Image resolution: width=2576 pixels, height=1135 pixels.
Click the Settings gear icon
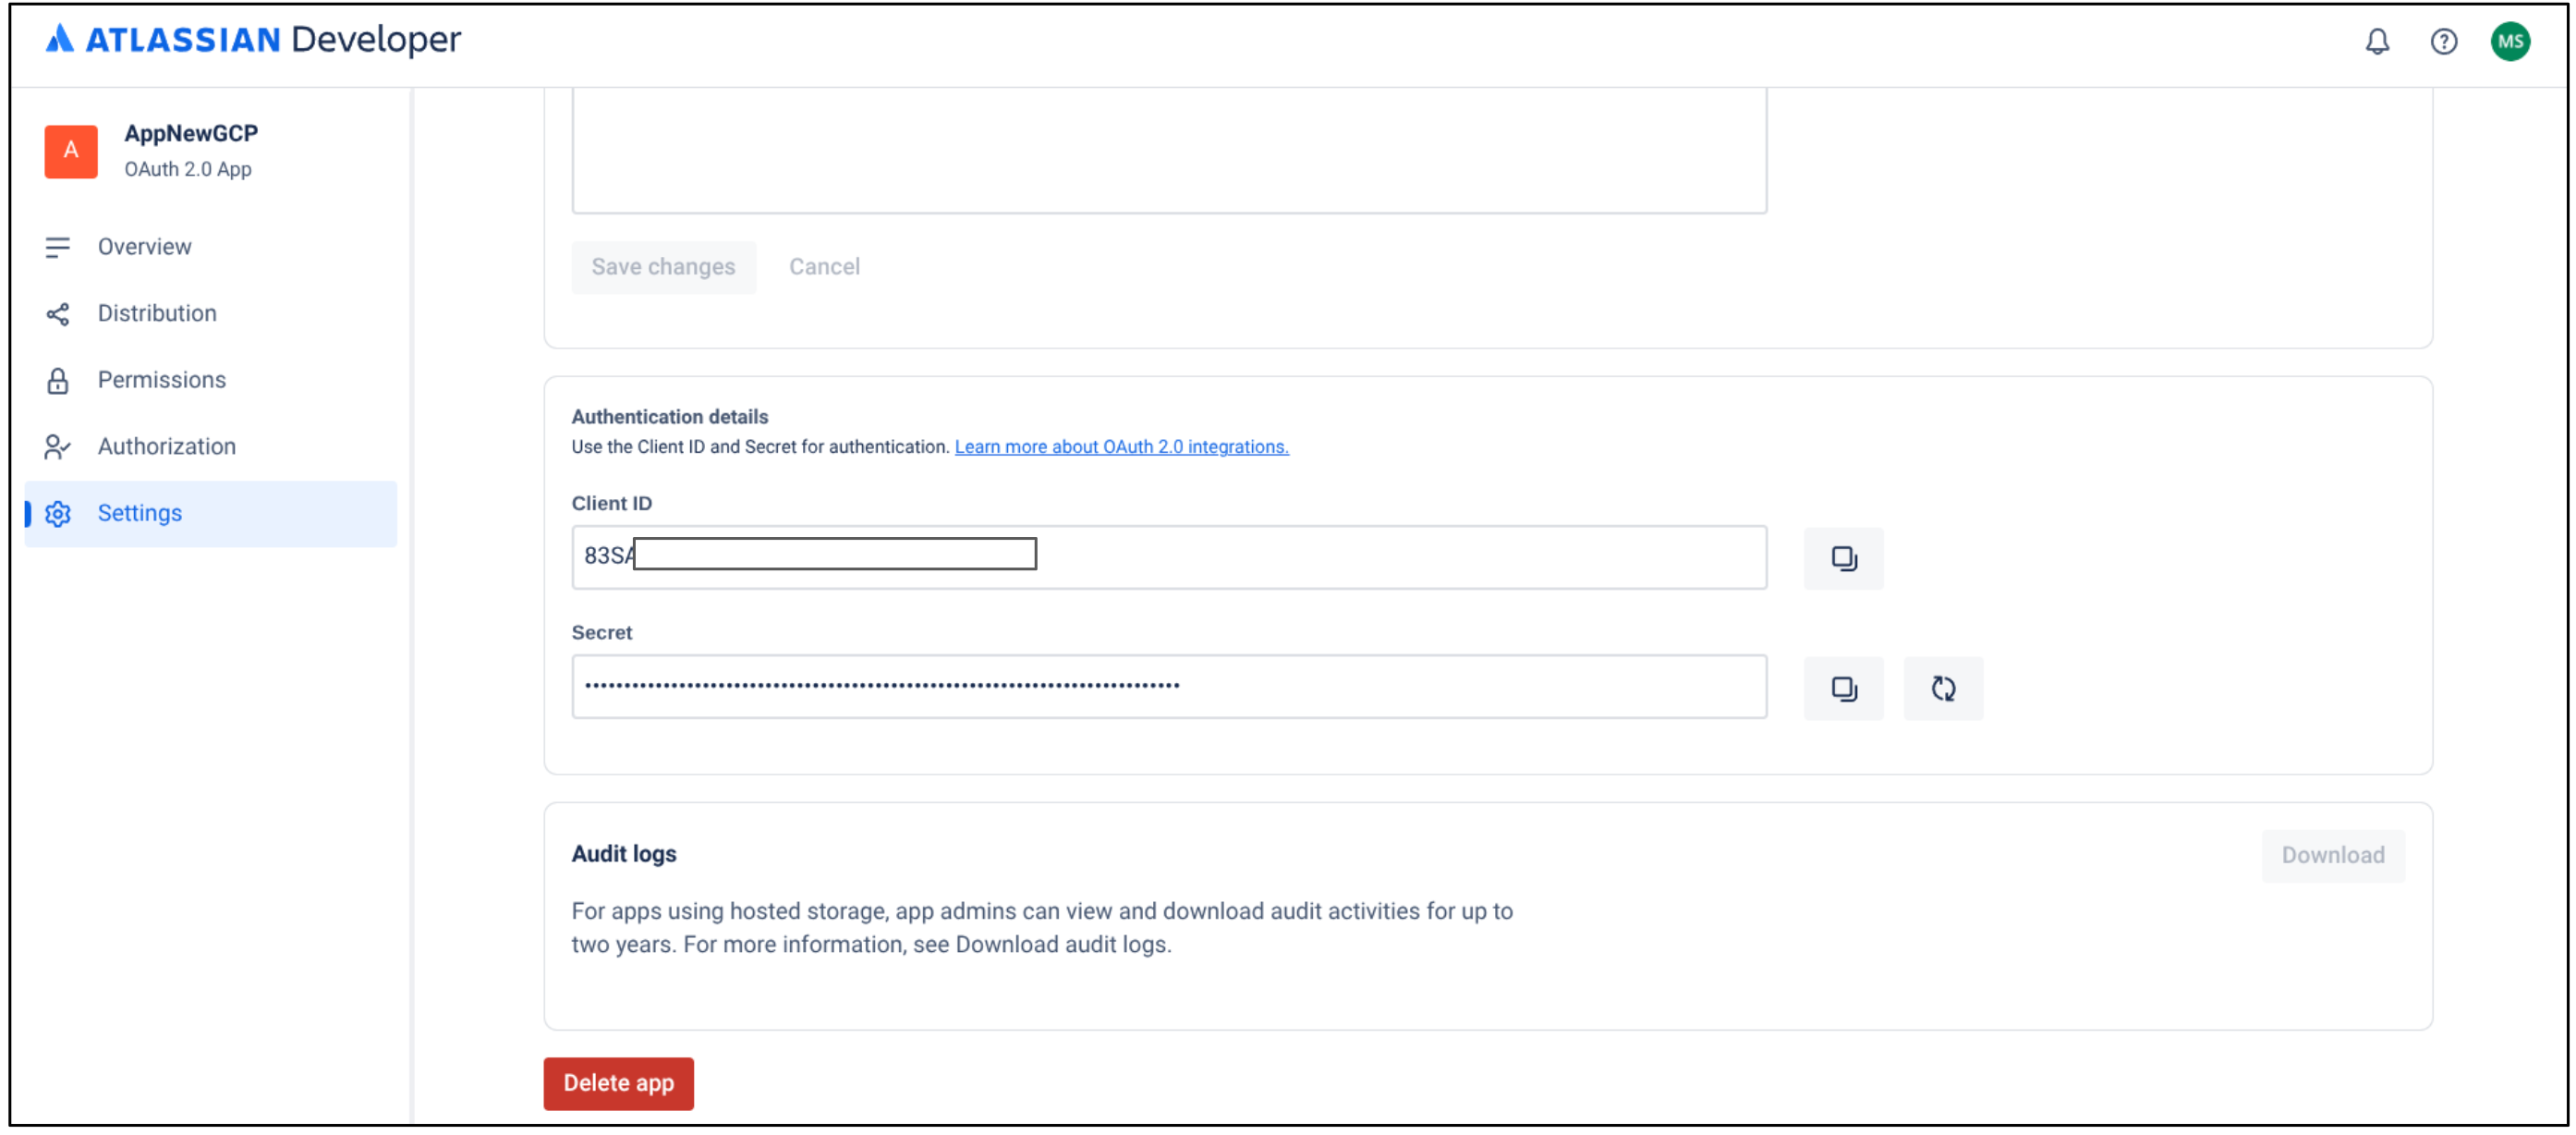[58, 513]
